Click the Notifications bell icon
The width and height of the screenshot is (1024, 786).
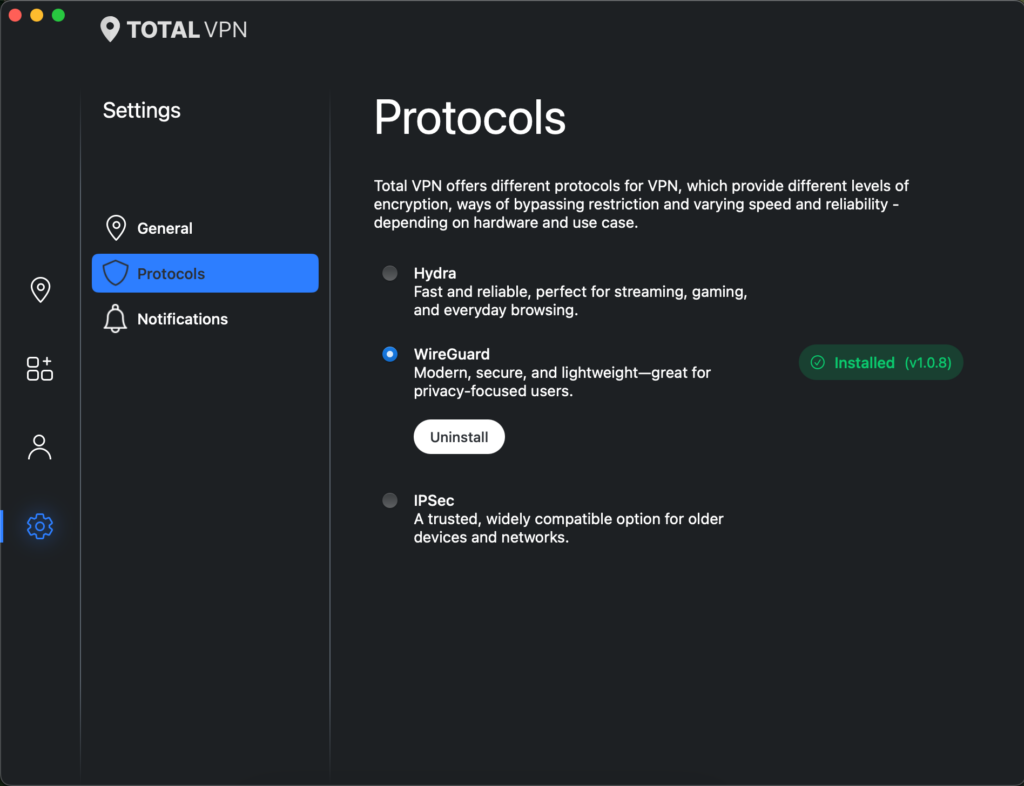(x=116, y=319)
